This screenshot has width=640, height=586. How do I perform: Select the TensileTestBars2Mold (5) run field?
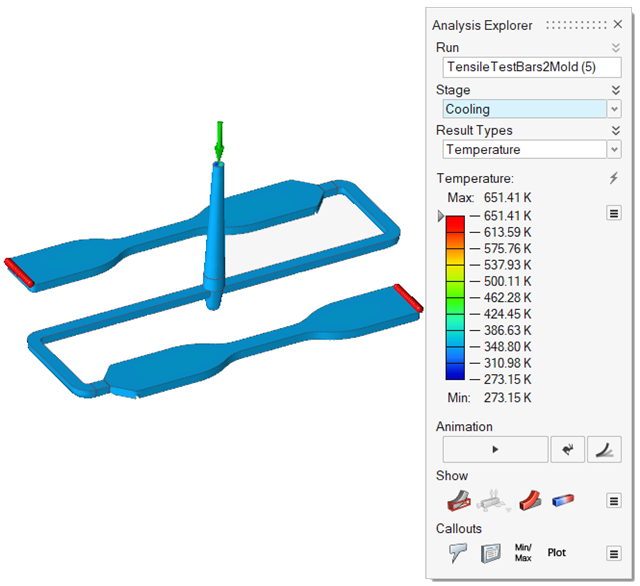[x=531, y=67]
